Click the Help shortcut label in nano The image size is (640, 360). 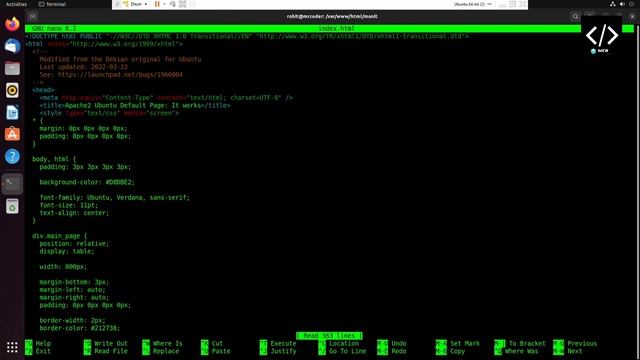tap(43, 343)
